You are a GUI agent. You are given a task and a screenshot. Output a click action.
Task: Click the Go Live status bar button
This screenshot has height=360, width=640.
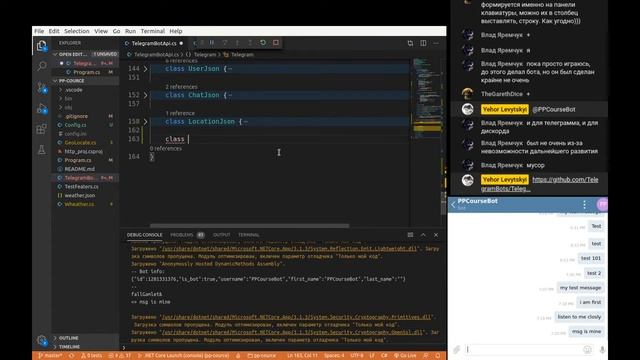point(405,356)
